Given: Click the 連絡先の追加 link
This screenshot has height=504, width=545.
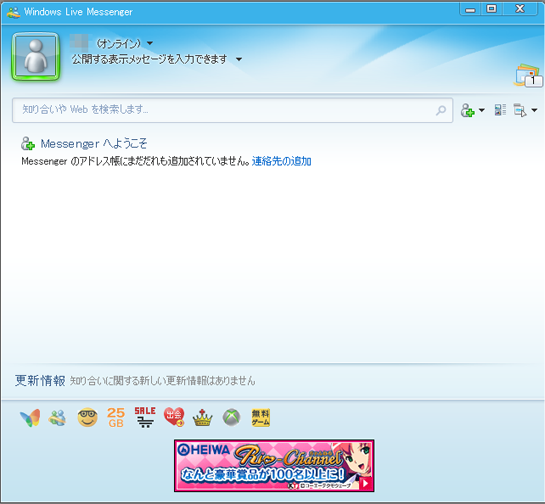Looking at the screenshot, I should tap(282, 161).
